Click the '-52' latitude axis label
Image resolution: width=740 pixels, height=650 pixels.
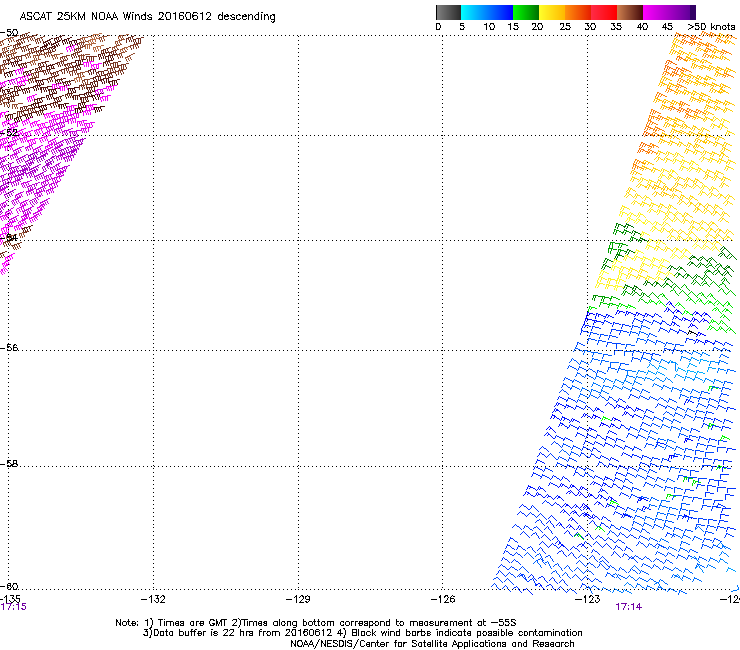9,133
